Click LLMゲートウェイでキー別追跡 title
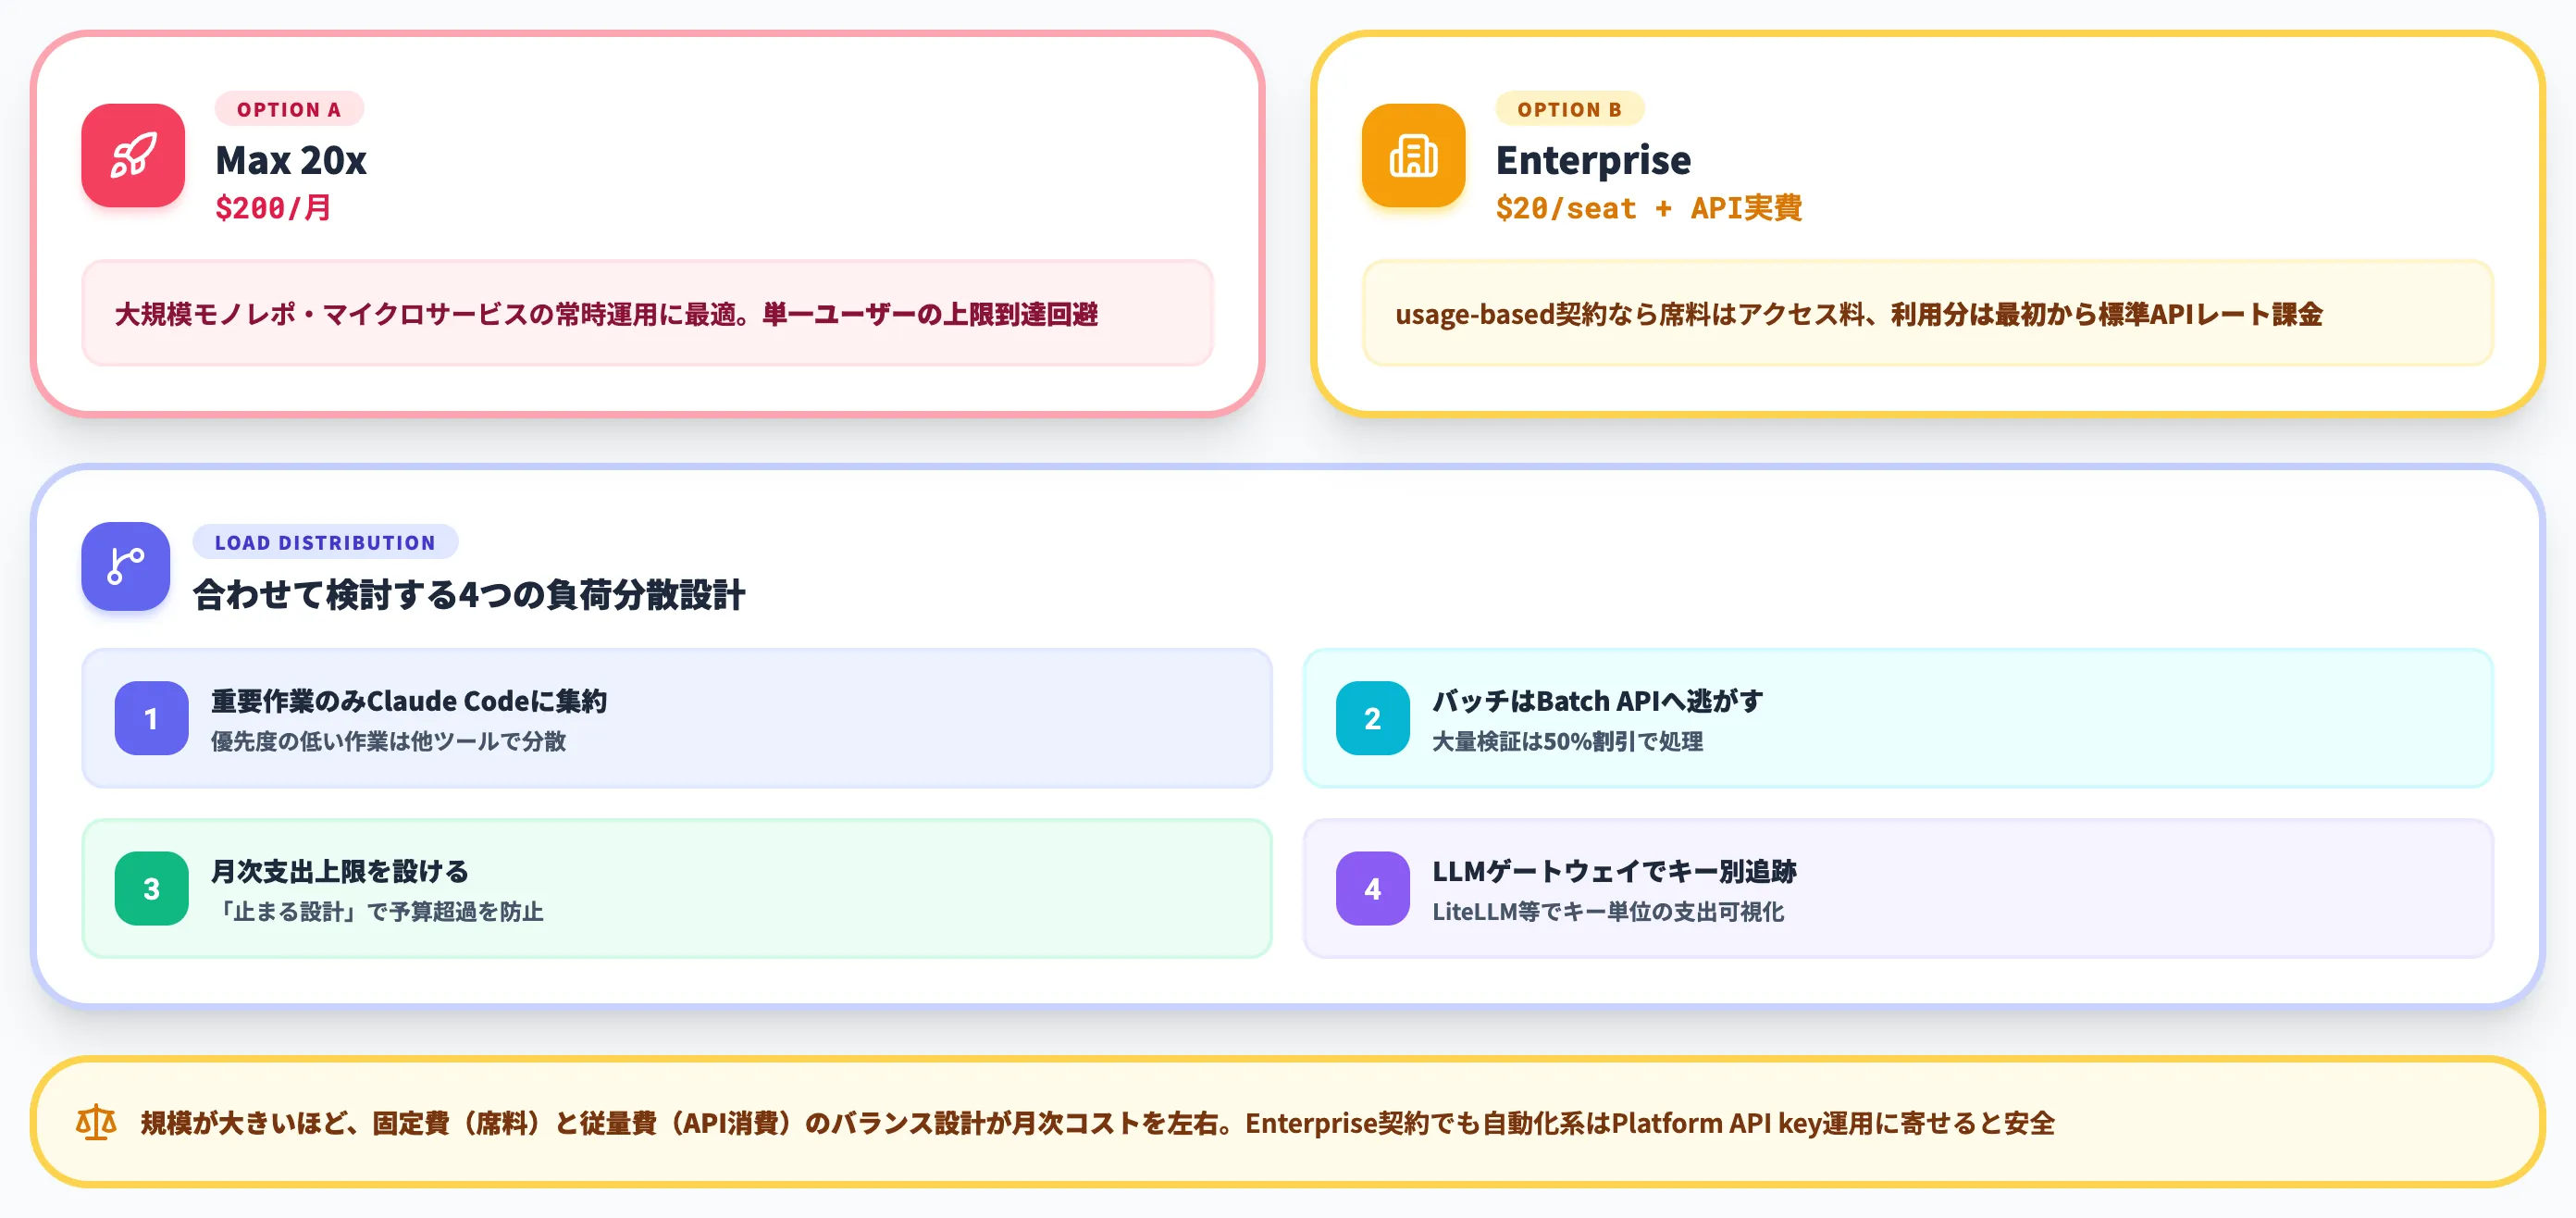The image size is (2576, 1218). pyautogui.click(x=1614, y=871)
